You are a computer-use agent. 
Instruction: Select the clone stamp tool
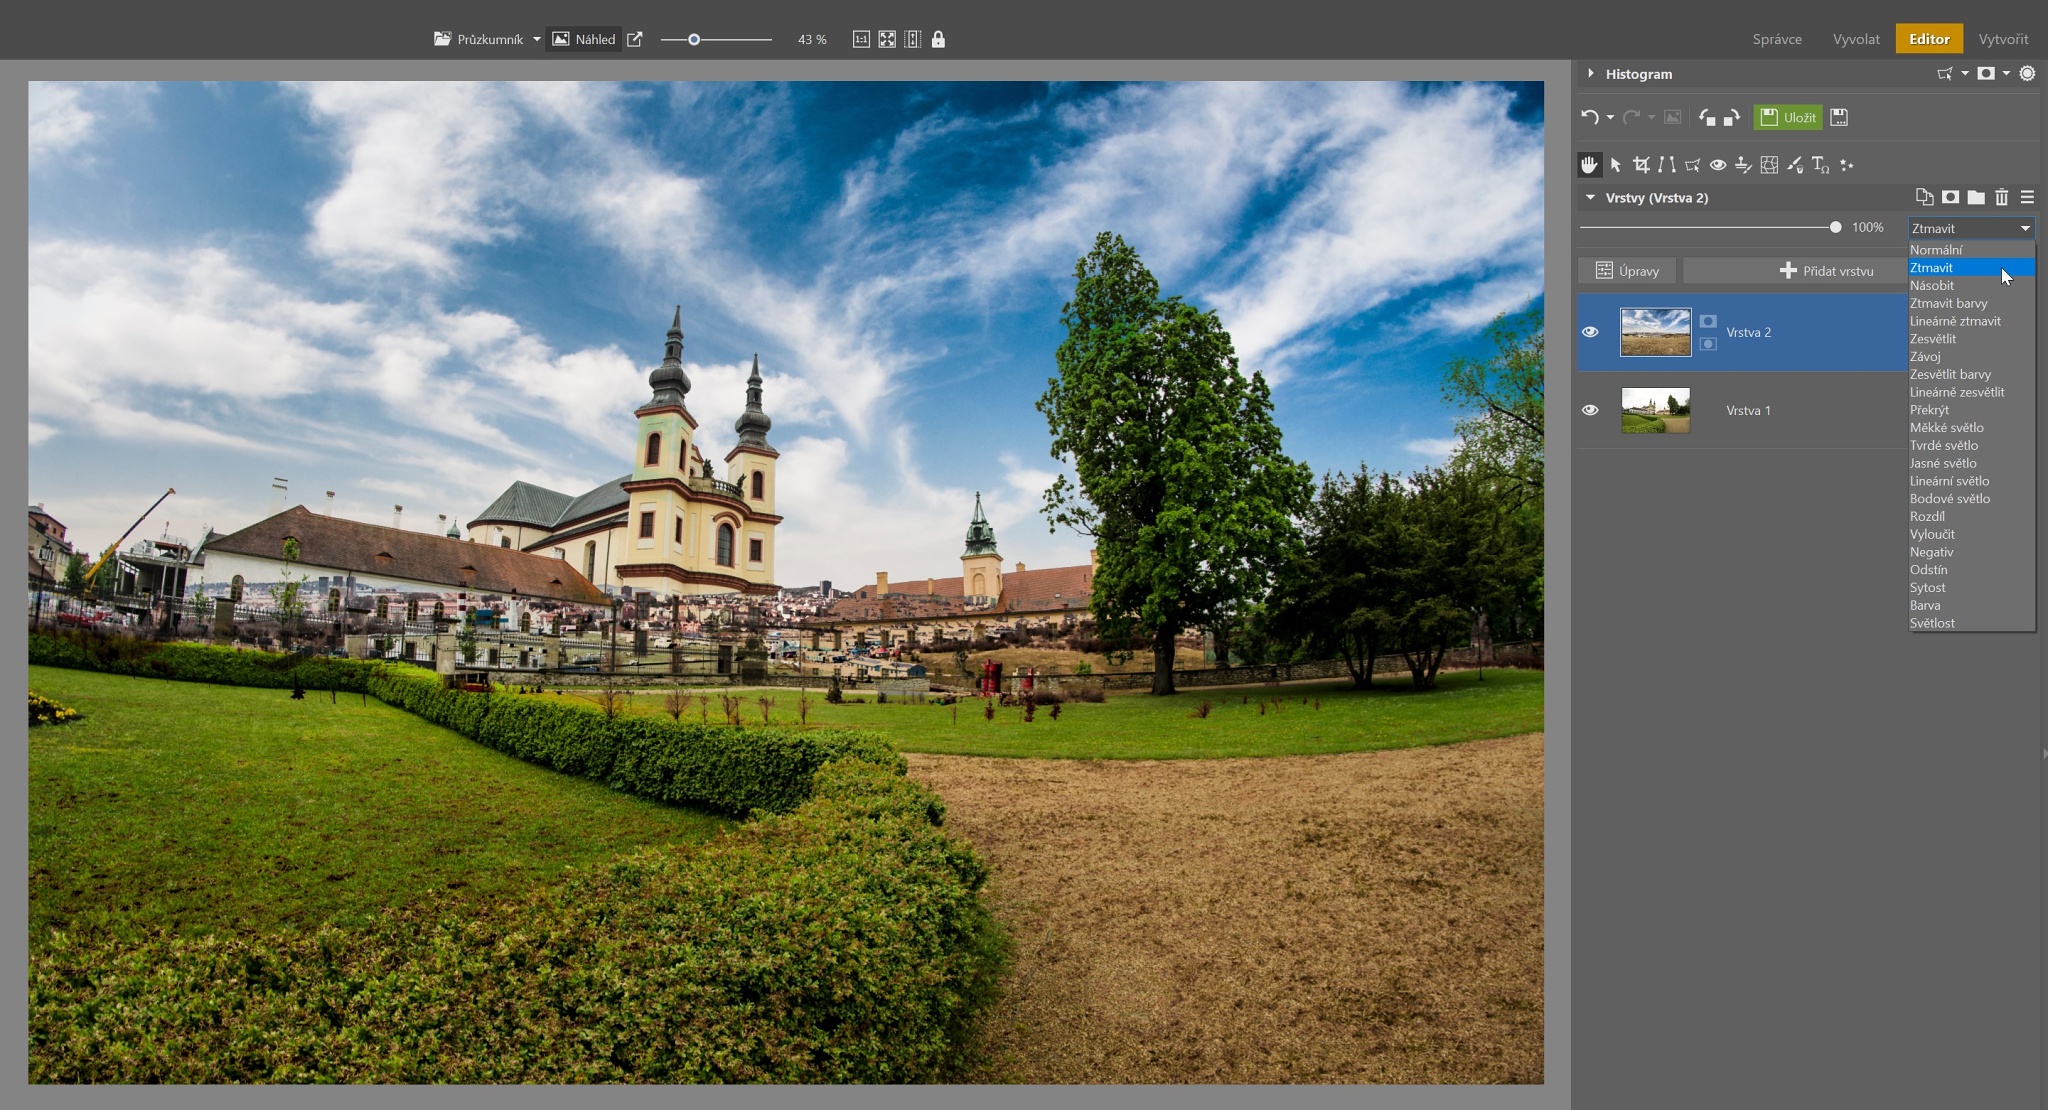(x=1743, y=165)
